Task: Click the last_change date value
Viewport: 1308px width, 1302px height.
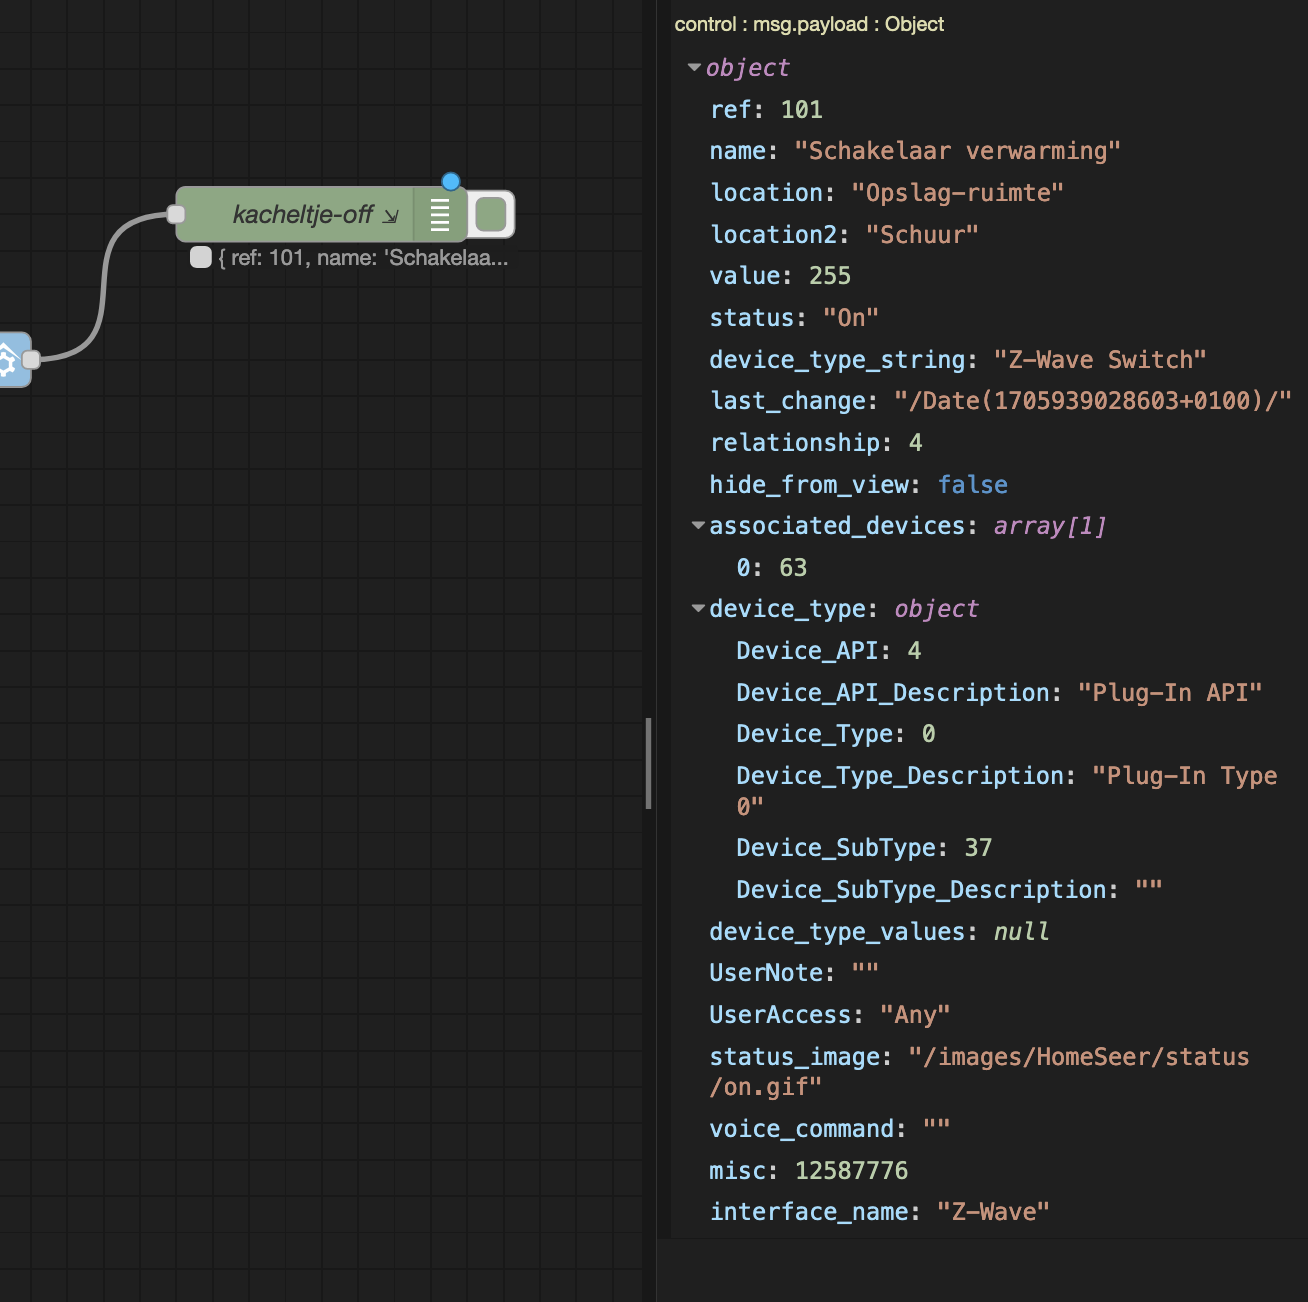Action: point(1093,401)
